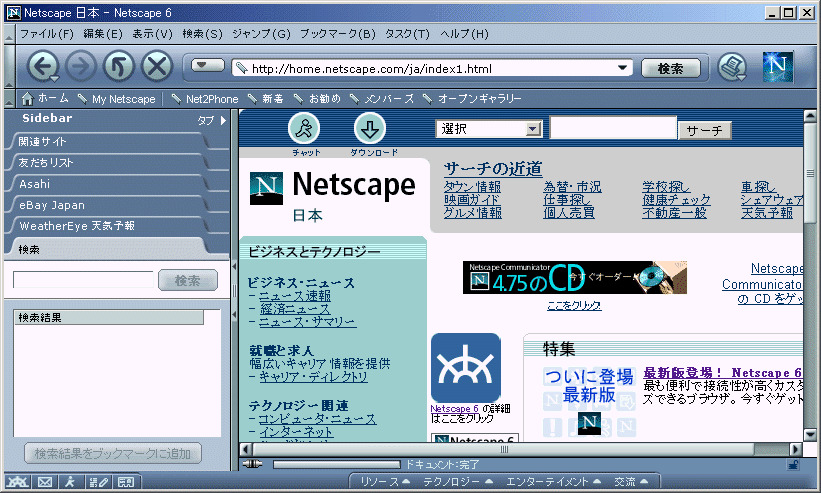Open the テクノロジー task bar menu
The image size is (821, 493).
pos(458,481)
